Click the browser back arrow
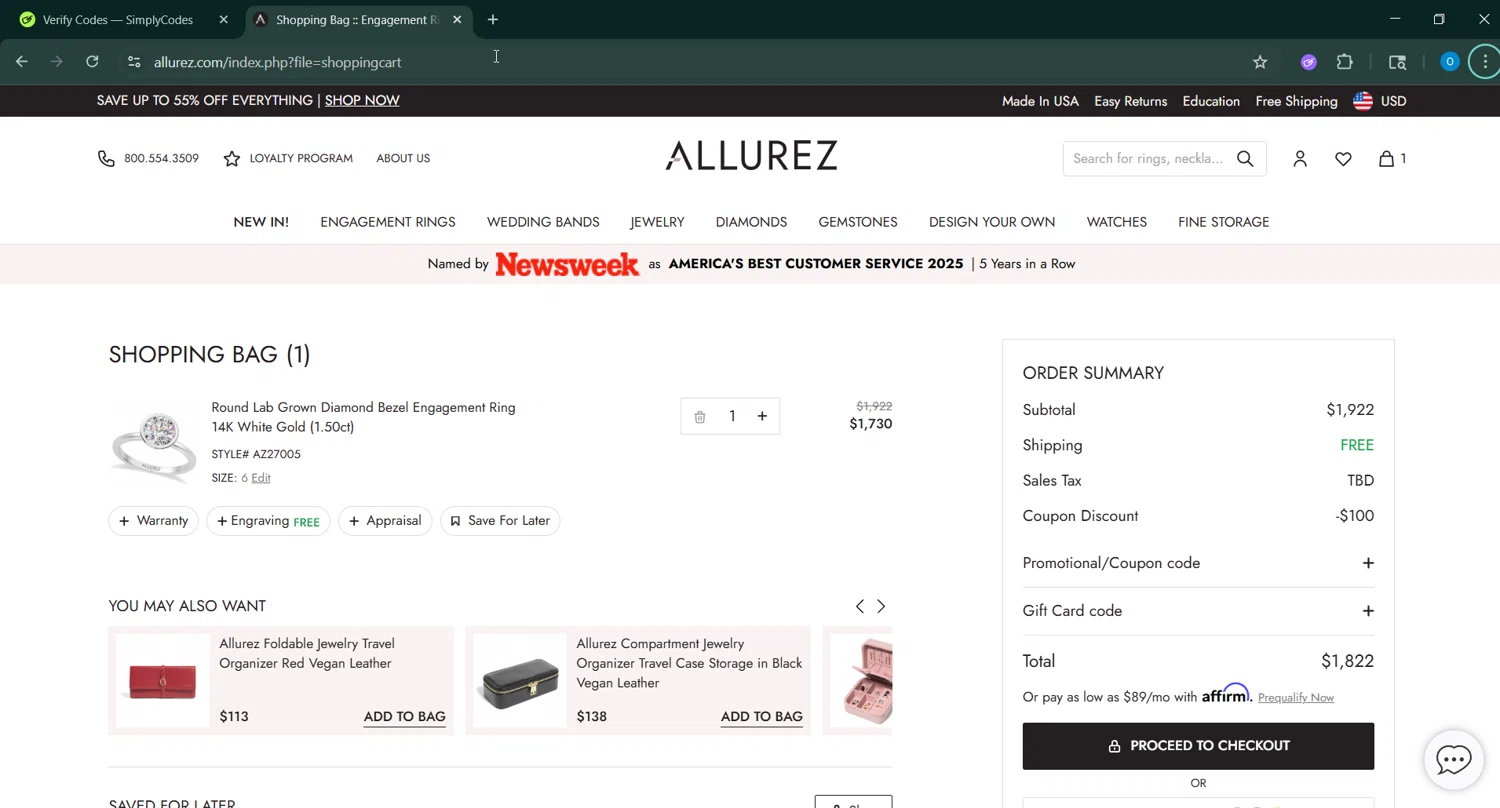 (22, 62)
